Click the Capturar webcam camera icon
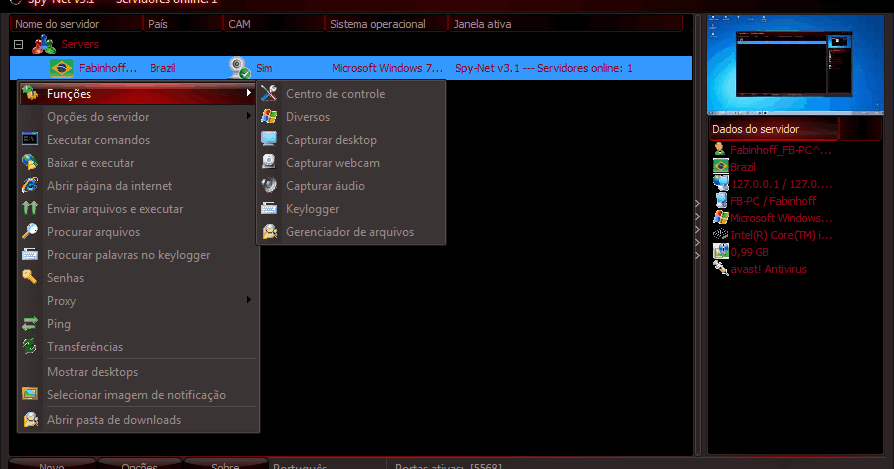 tap(269, 162)
